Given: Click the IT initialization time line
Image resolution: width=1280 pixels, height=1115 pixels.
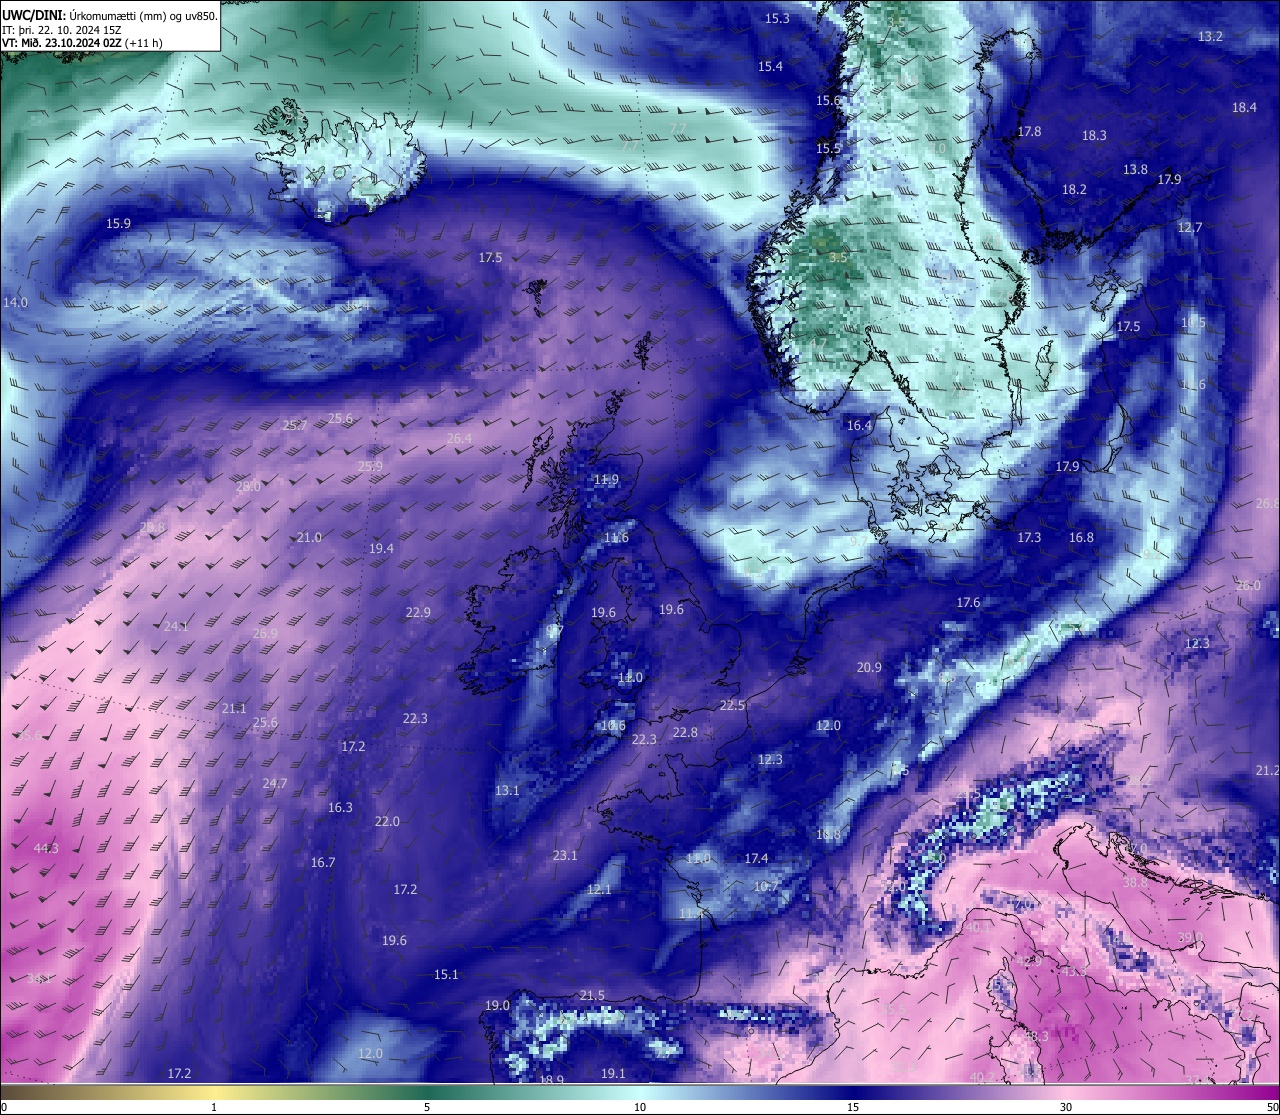Looking at the screenshot, I should click(x=63, y=30).
